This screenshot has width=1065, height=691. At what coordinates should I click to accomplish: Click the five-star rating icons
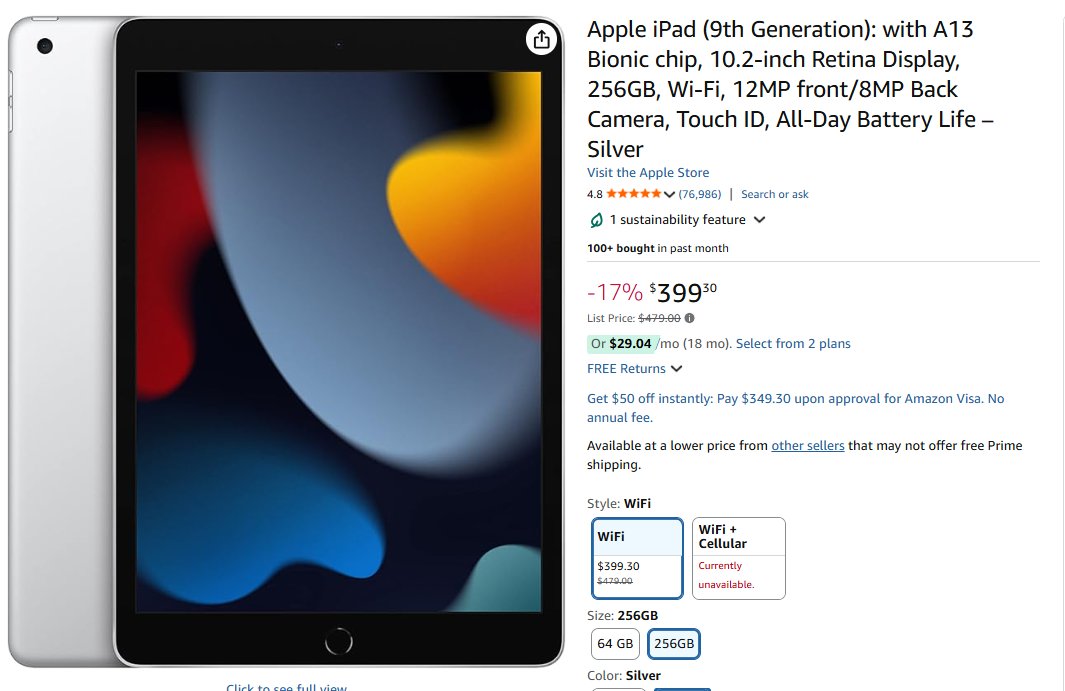pos(633,194)
